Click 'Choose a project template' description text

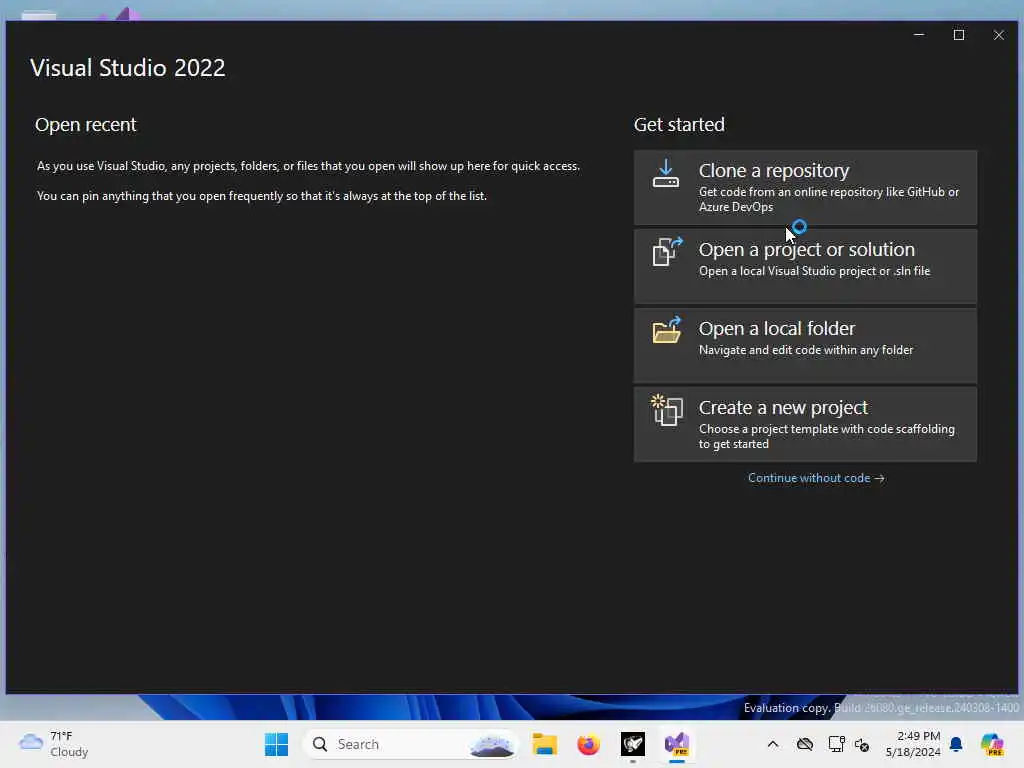[x=827, y=436]
